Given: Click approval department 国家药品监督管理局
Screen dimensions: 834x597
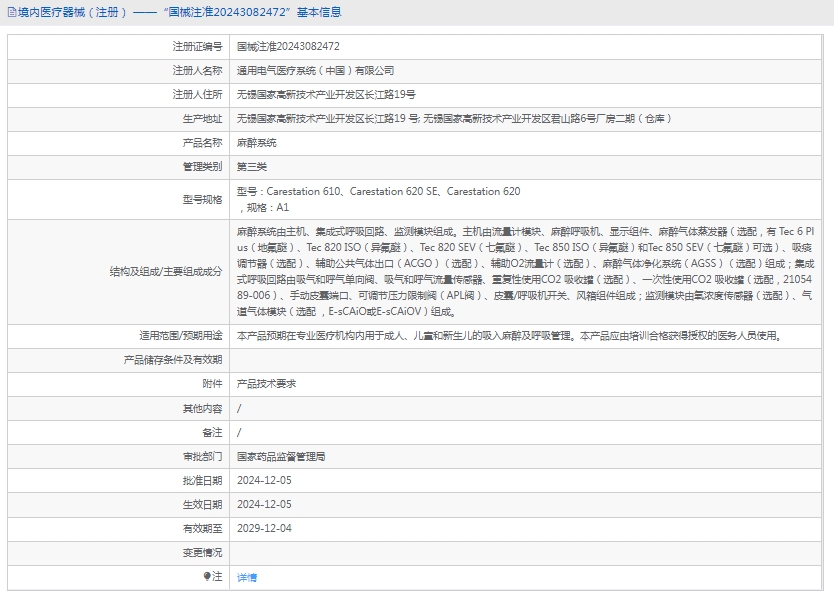Looking at the screenshot, I should click(x=281, y=456).
